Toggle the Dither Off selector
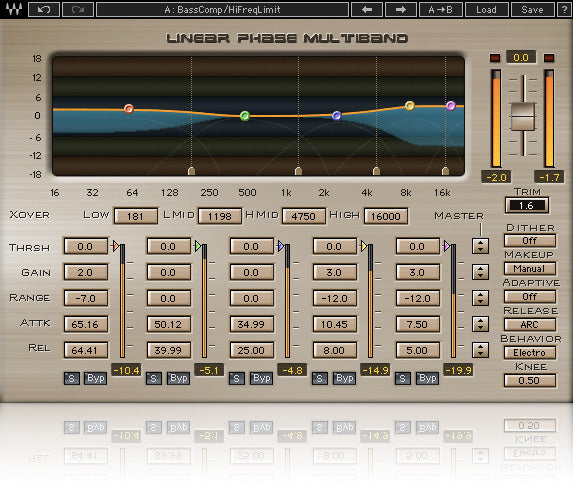573x497 pixels. tap(530, 241)
